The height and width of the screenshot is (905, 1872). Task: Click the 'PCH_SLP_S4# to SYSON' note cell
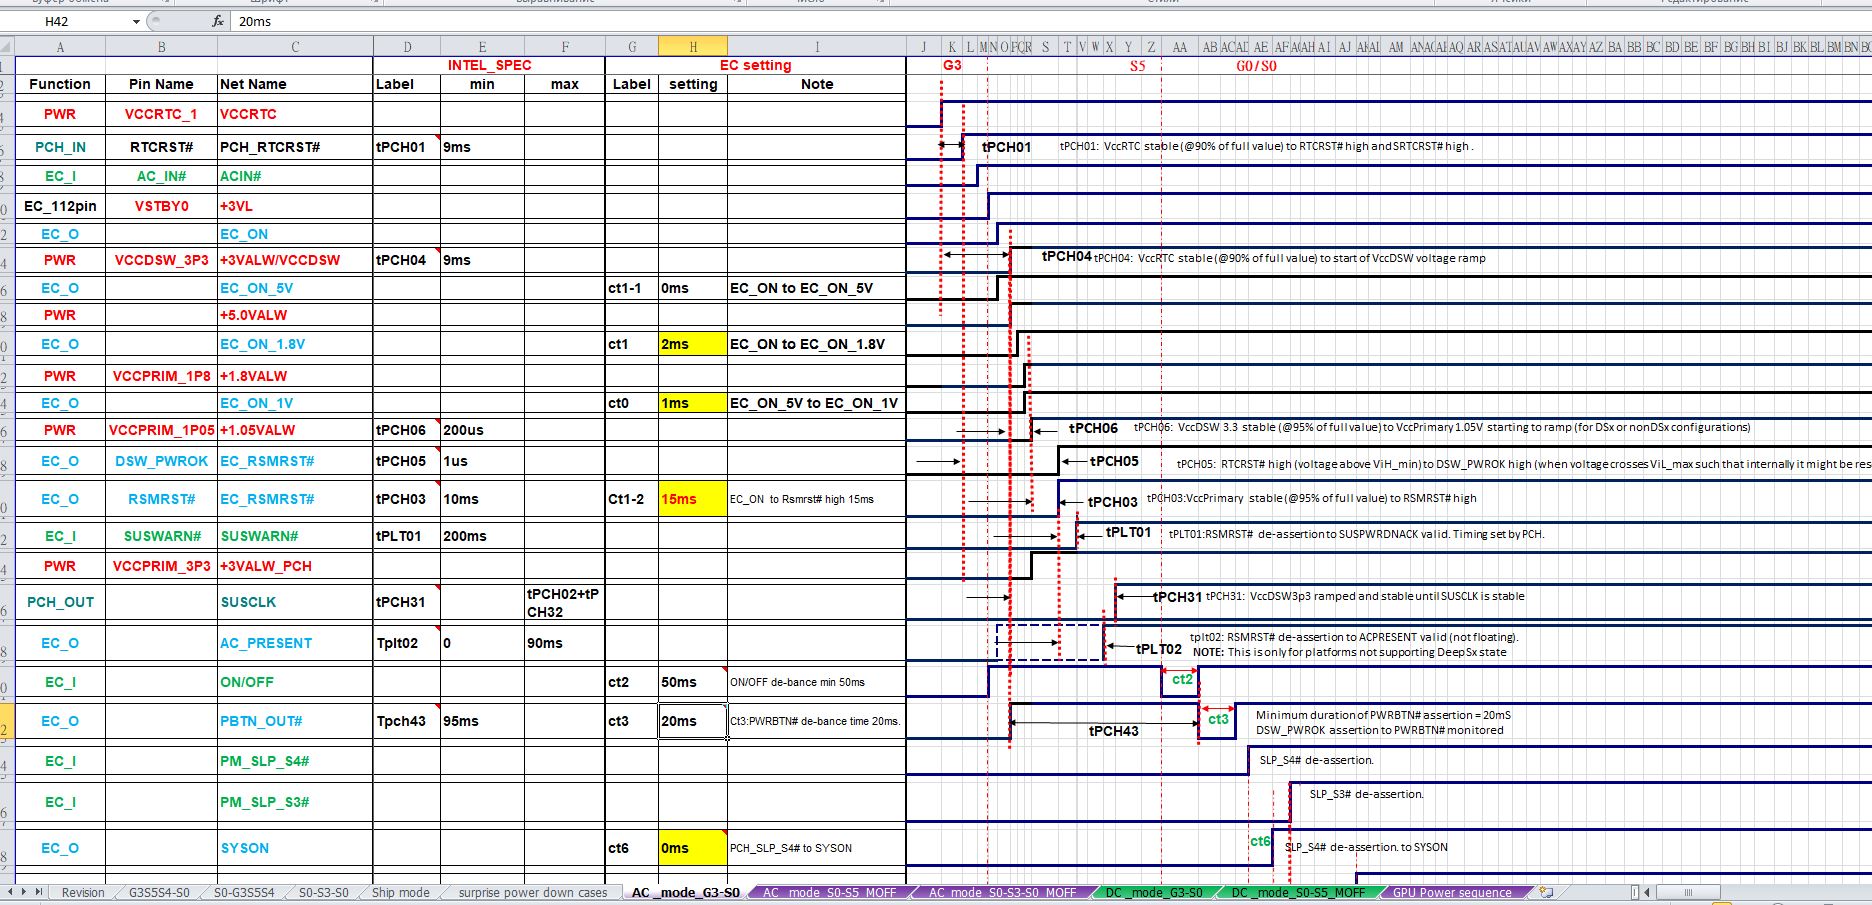(x=817, y=848)
